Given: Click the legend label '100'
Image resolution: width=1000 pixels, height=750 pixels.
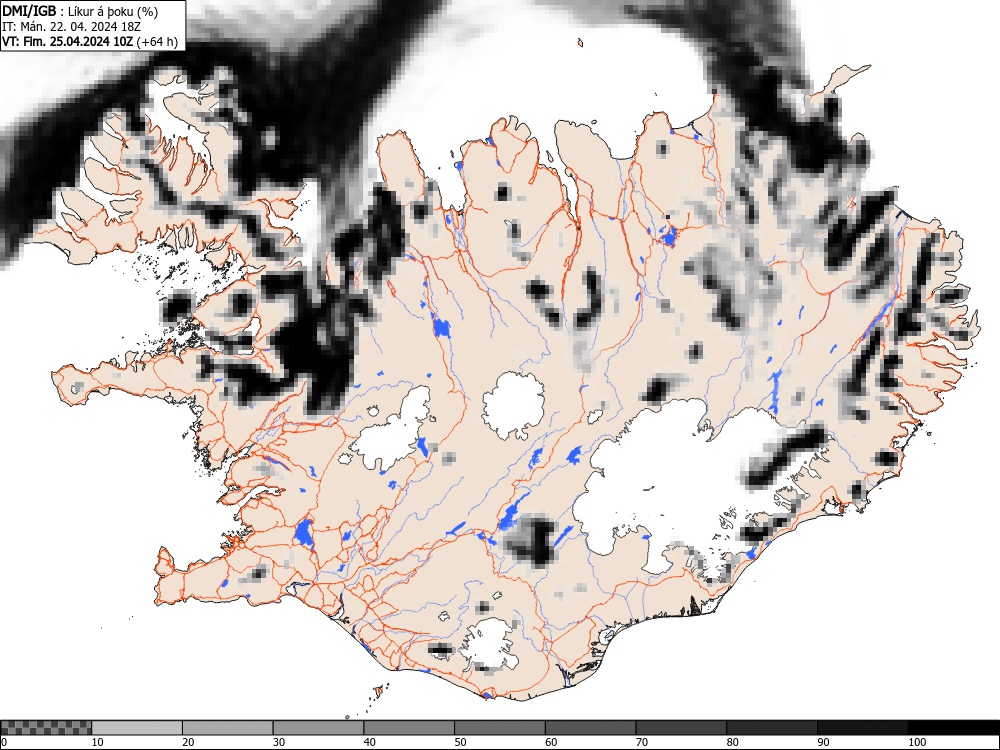Looking at the screenshot, I should [x=917, y=742].
